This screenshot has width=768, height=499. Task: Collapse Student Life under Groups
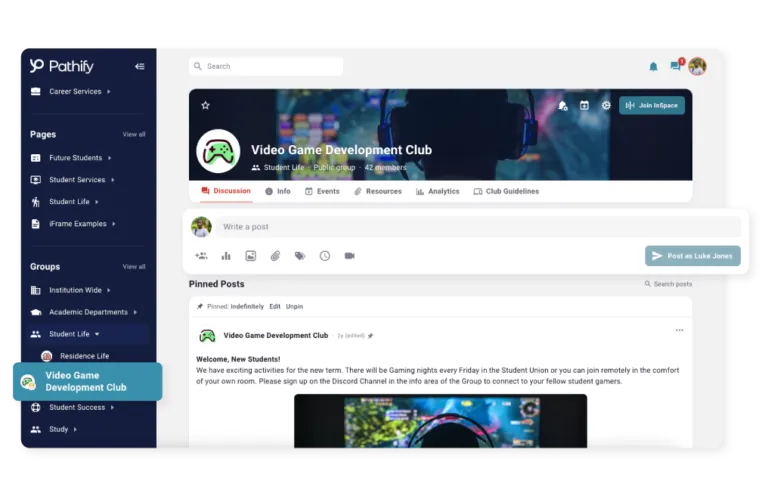point(88,334)
